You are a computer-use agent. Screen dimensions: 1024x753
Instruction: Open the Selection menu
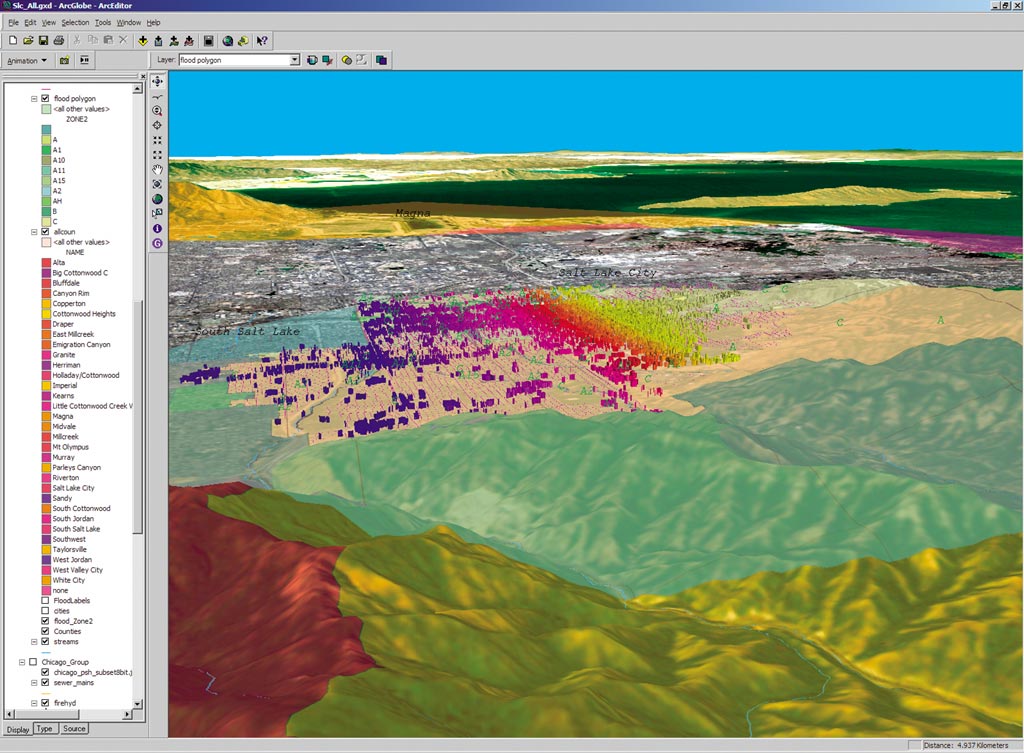point(75,22)
